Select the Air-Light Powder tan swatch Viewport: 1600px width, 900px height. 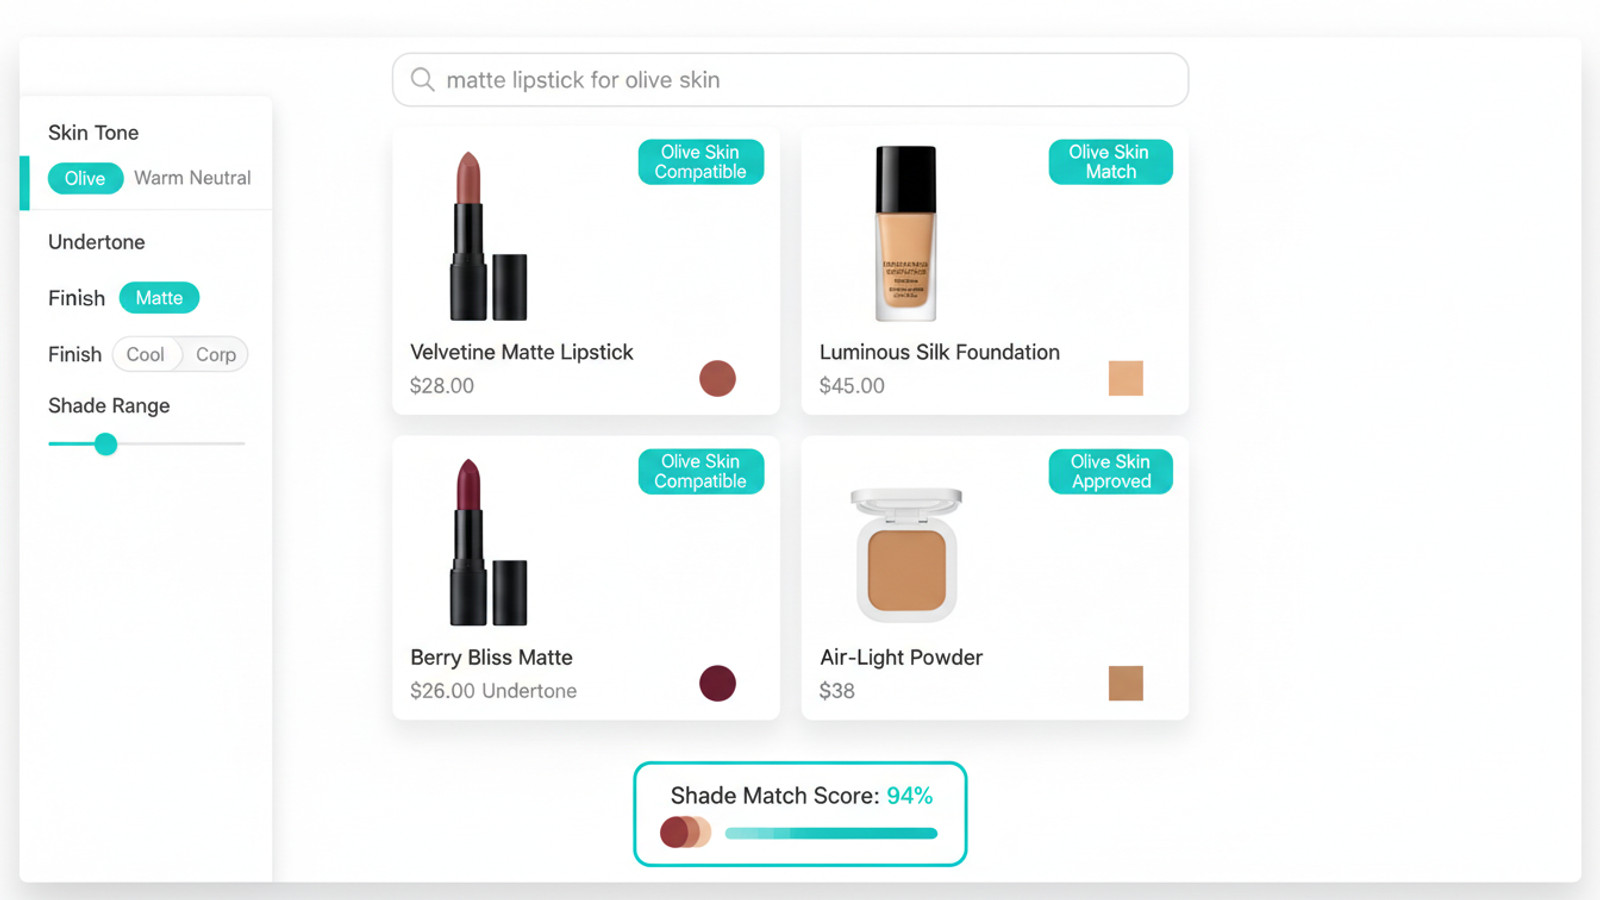tap(1125, 684)
